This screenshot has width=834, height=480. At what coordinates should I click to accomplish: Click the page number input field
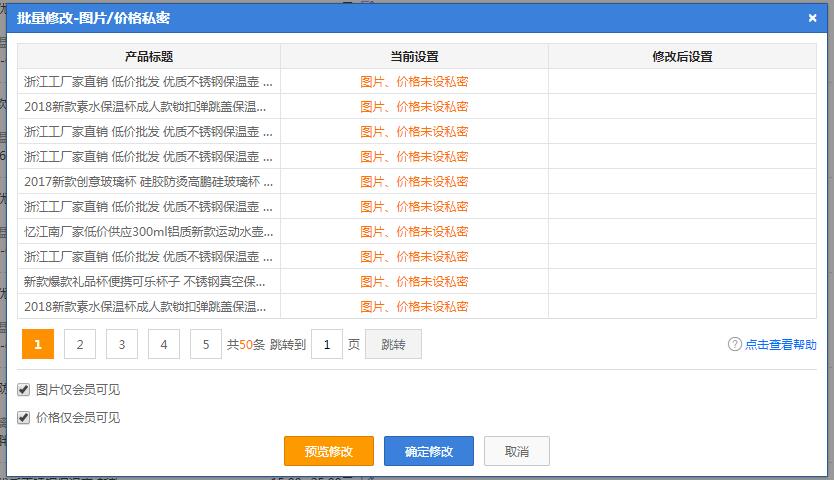pyautogui.click(x=327, y=344)
